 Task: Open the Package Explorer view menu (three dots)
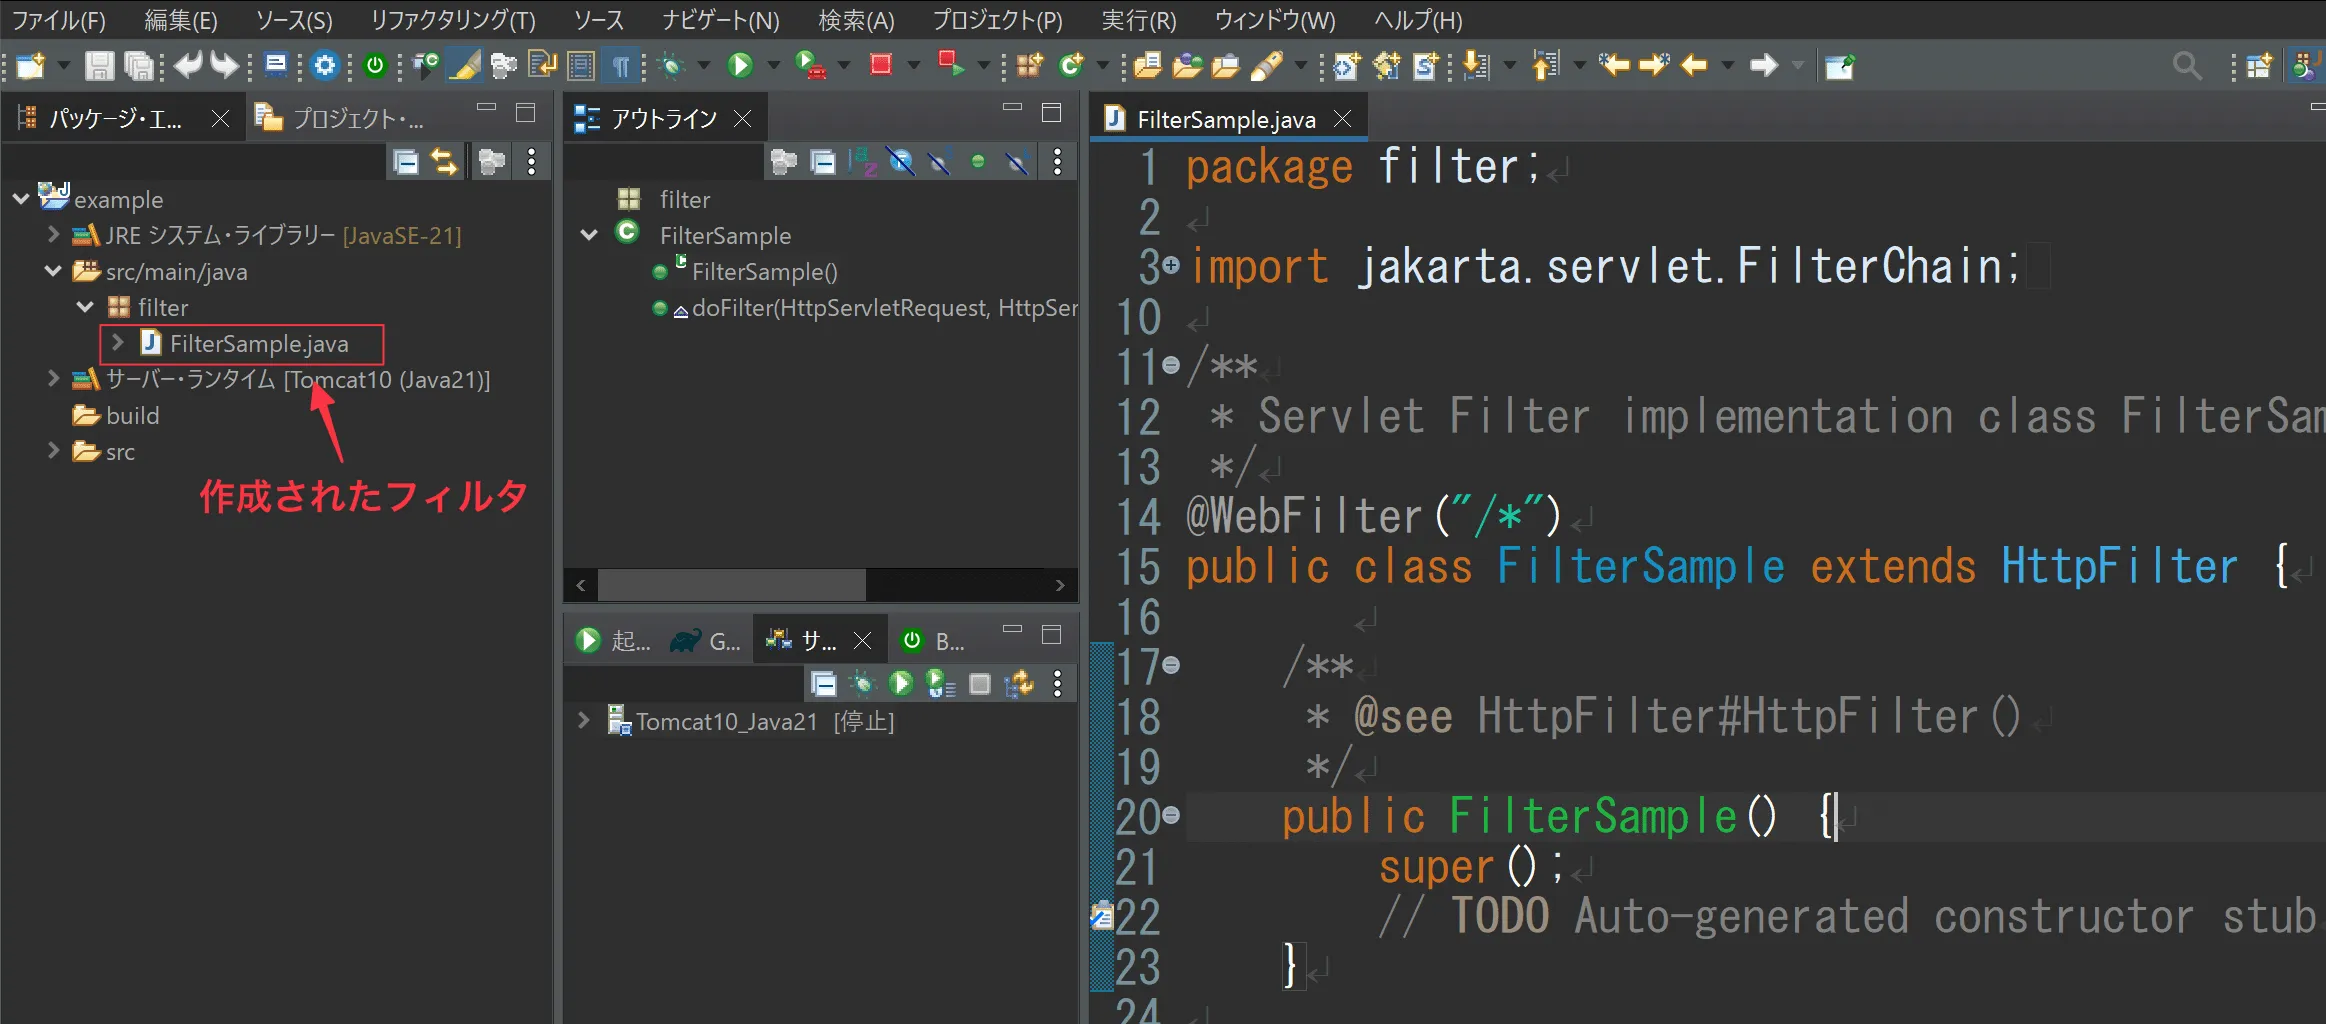pos(532,162)
